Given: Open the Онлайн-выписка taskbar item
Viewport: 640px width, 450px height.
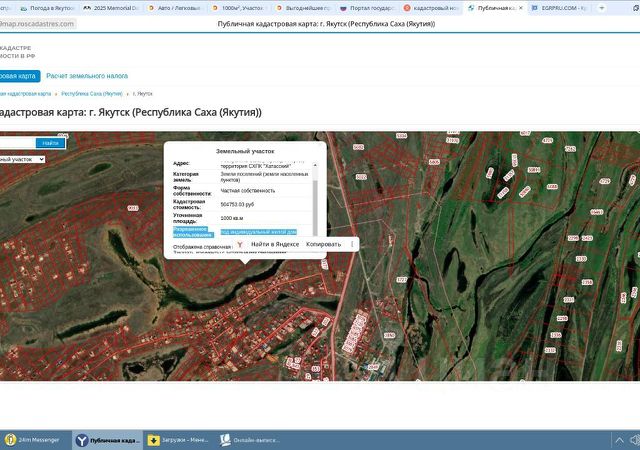Looking at the screenshot, I should pyautogui.click(x=249, y=440).
